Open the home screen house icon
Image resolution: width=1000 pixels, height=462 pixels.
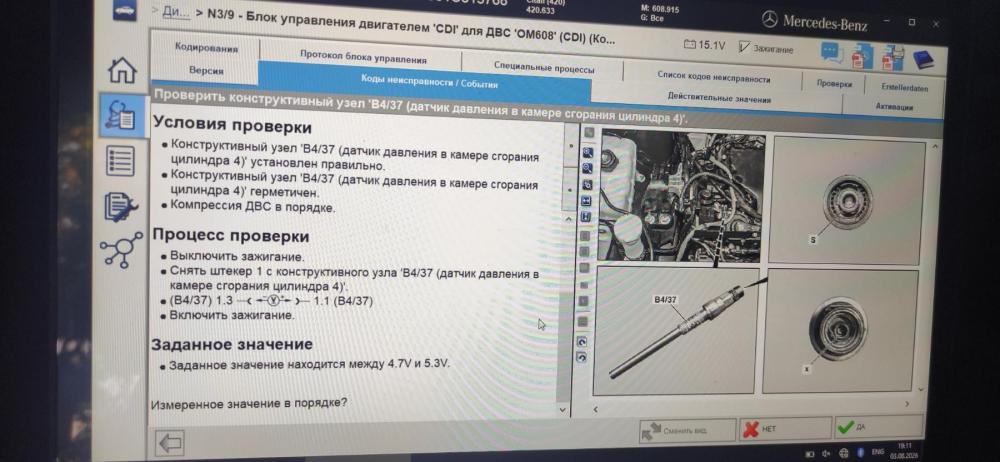click(x=122, y=71)
